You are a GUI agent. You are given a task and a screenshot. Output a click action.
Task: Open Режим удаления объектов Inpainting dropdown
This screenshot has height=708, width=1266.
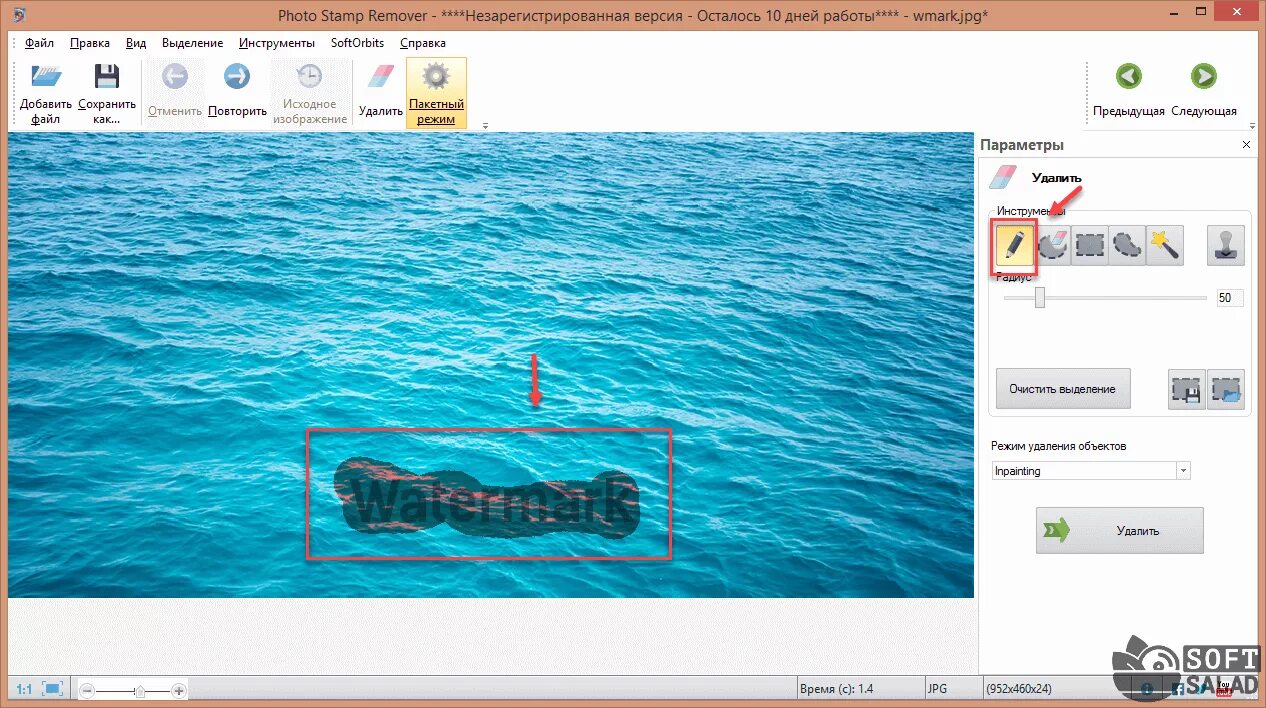point(1091,471)
